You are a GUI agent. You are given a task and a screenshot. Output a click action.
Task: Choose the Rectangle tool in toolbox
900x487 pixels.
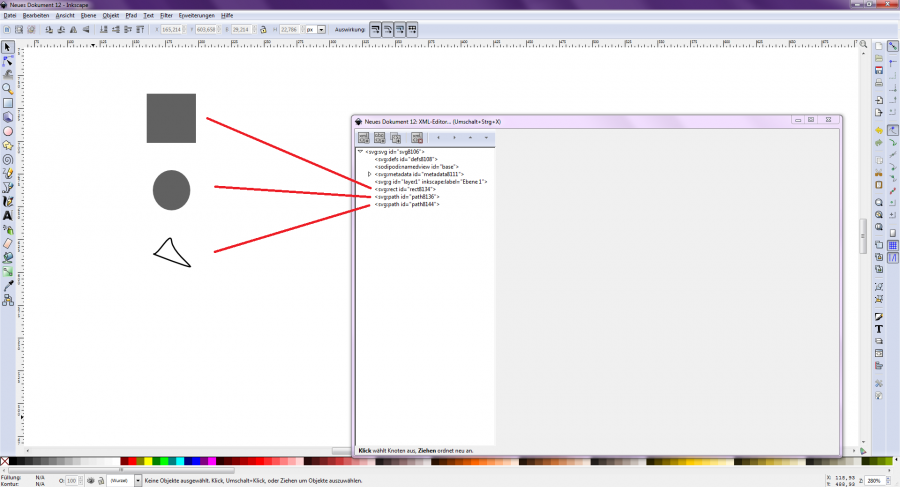pyautogui.click(x=8, y=102)
